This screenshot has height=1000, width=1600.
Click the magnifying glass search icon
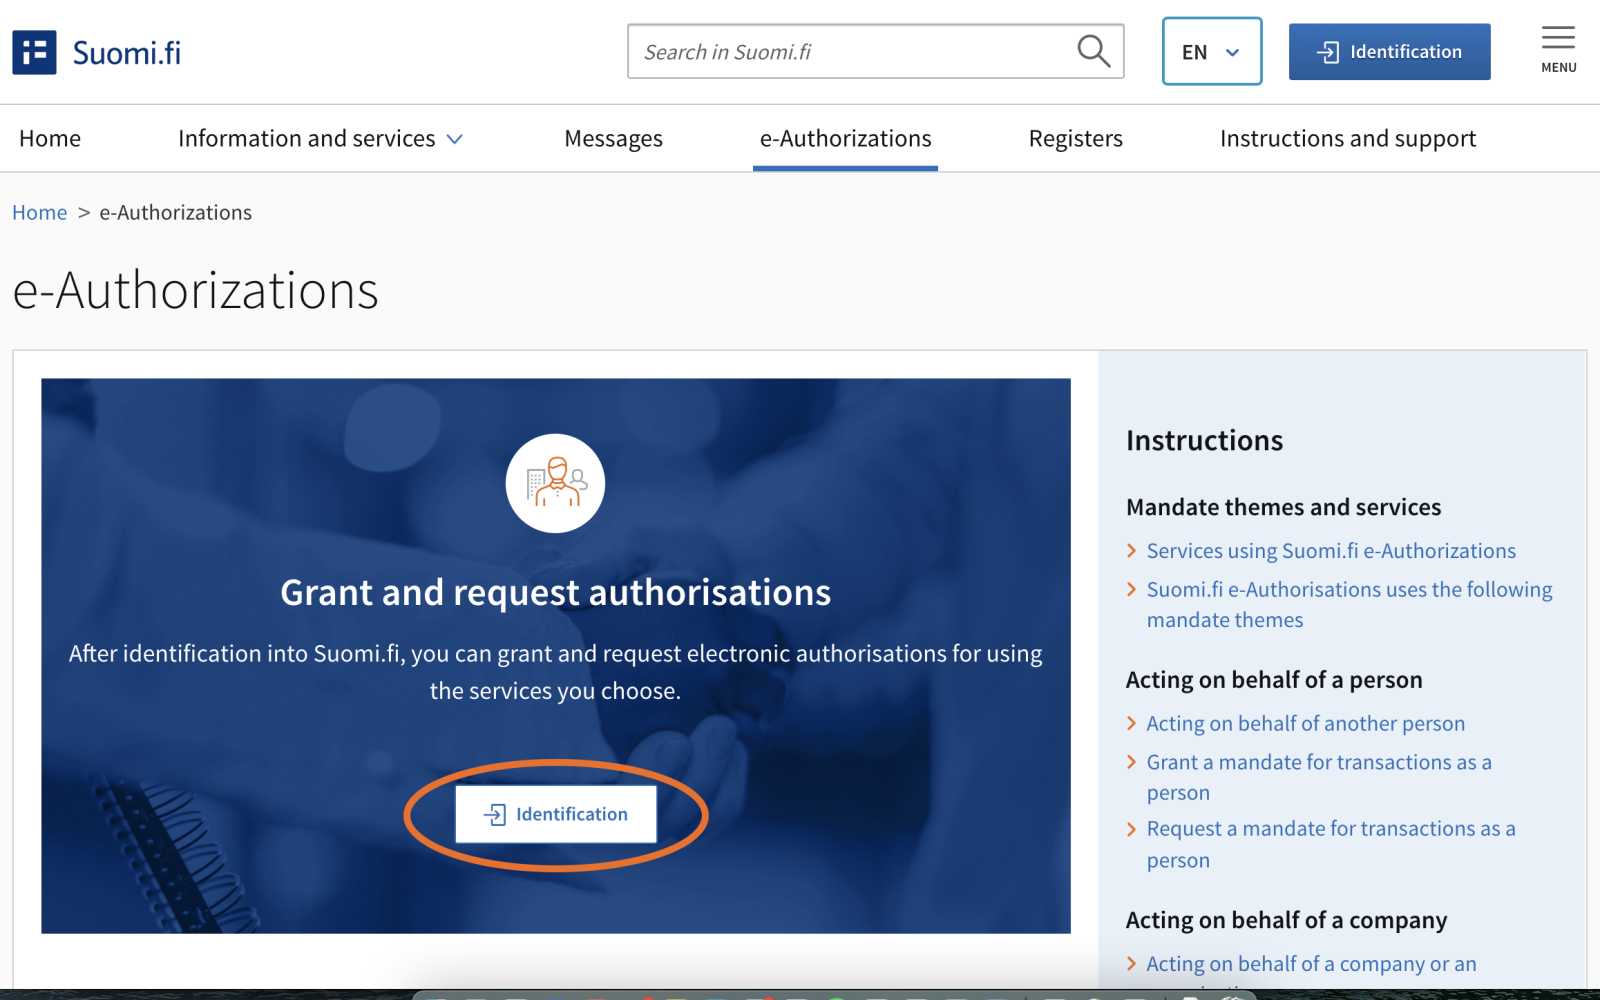[1093, 51]
